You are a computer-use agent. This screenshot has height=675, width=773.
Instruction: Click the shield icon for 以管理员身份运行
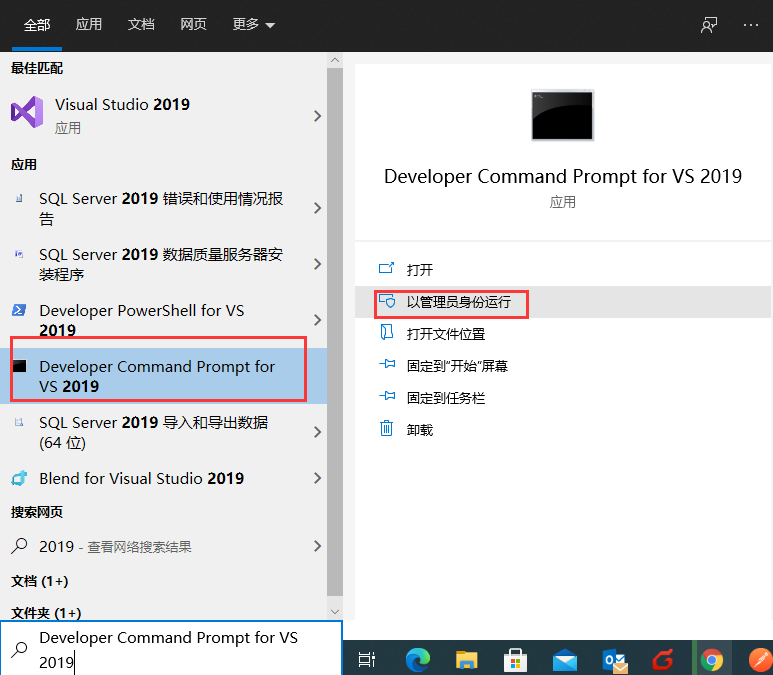tap(386, 301)
